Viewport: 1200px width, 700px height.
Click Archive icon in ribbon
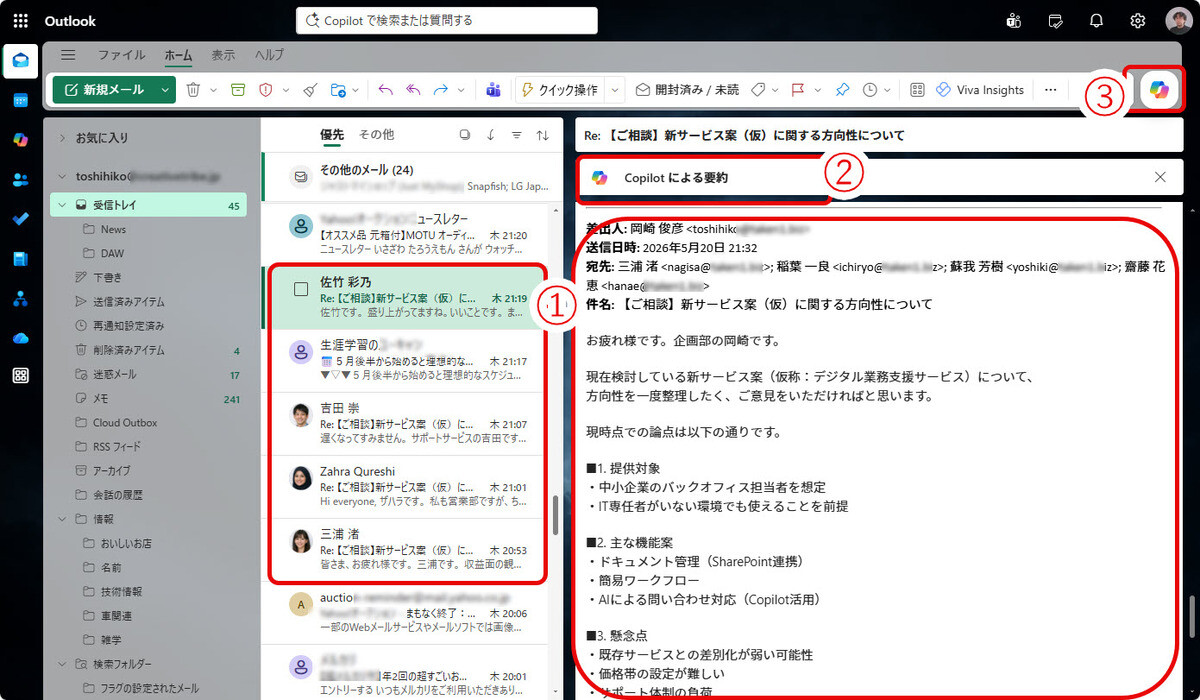[238, 90]
